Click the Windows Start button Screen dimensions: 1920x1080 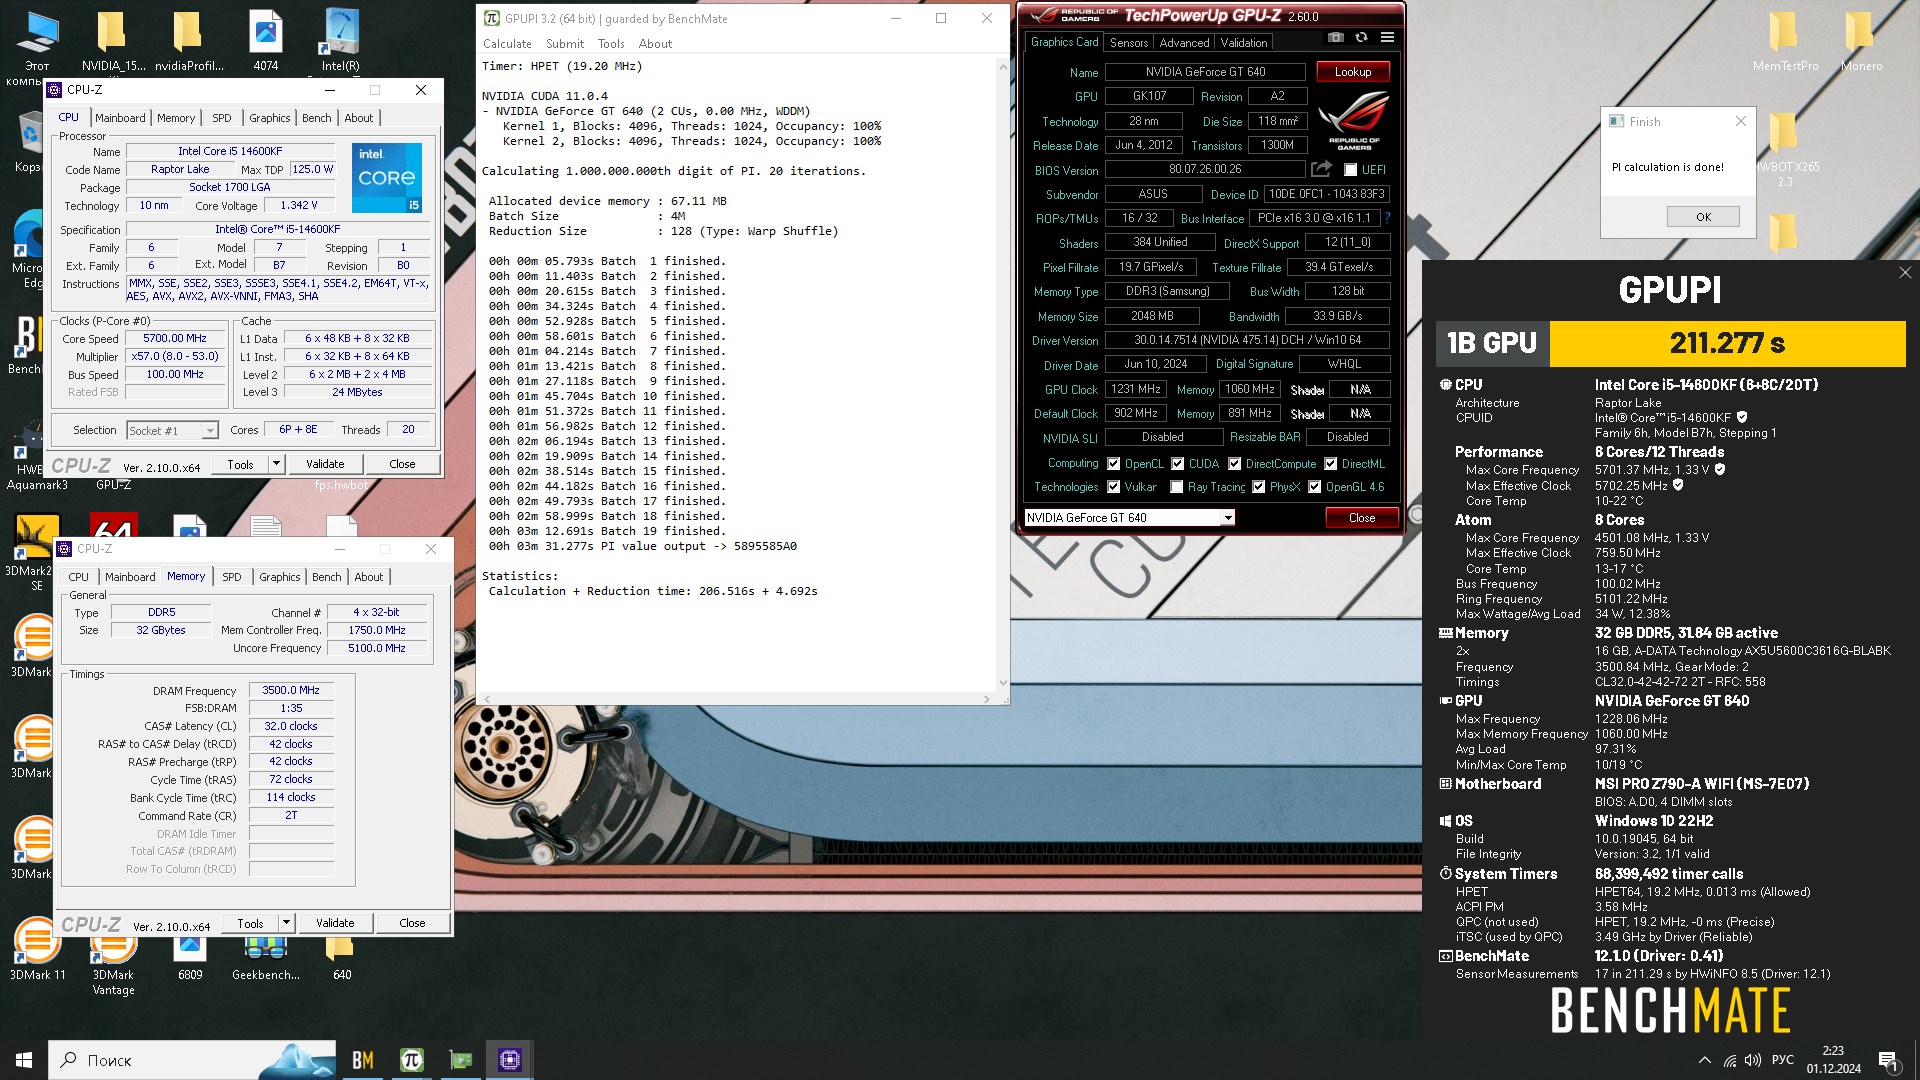pos(24,1060)
